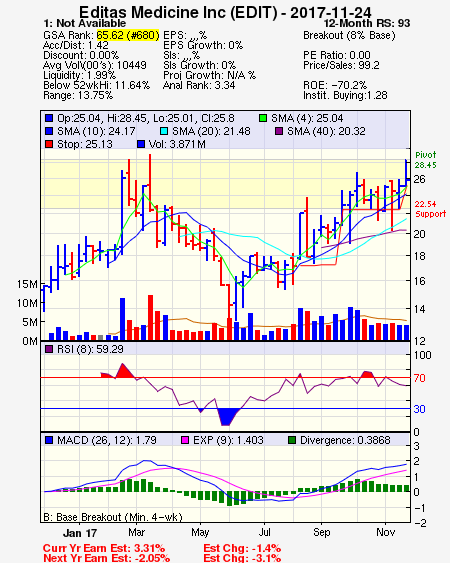Viewport: 450px width, 563px height.
Task: Click the Acc/Dist: 1.42 value
Action: [x=75, y=45]
